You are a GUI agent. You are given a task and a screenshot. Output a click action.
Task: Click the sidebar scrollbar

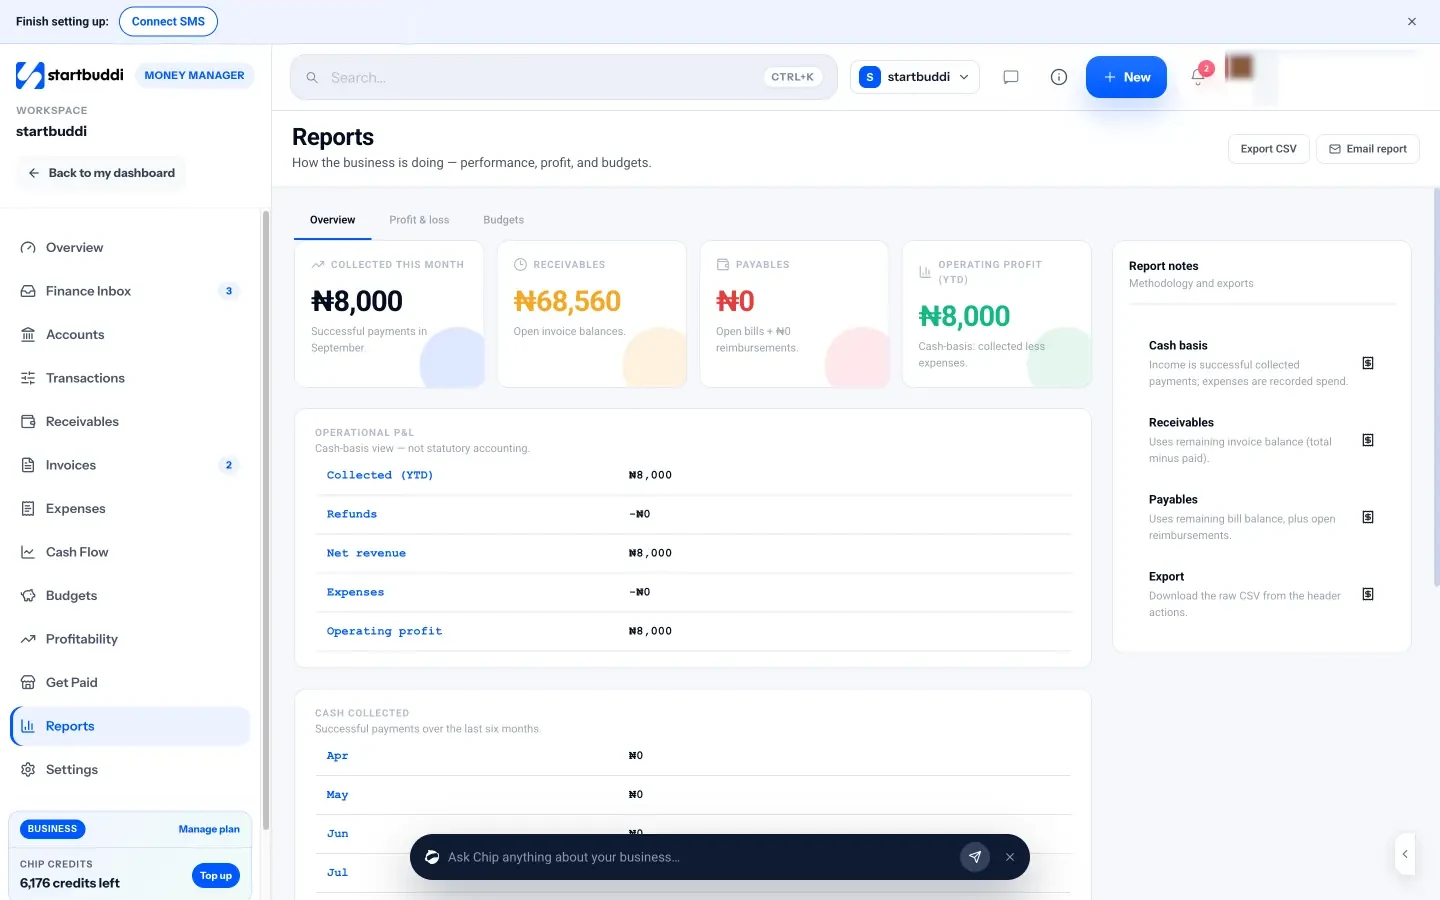click(x=265, y=520)
